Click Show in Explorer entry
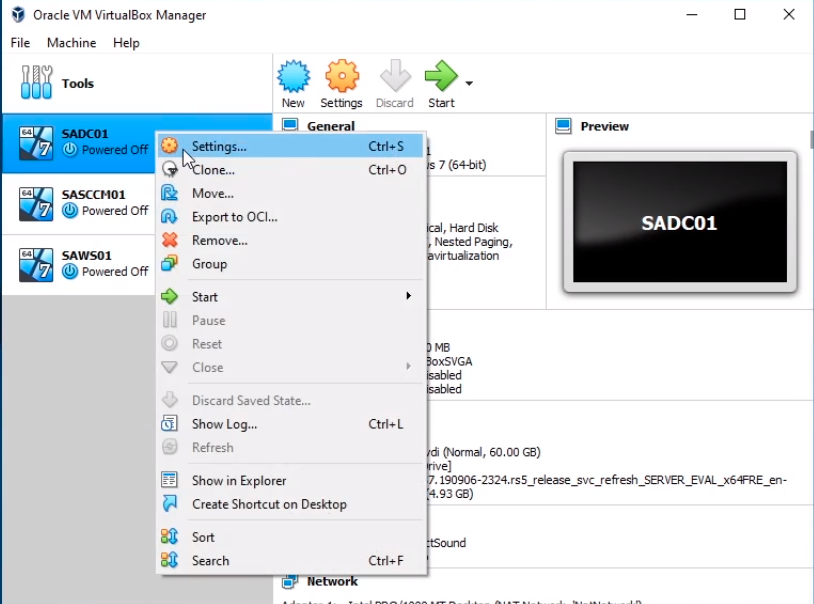Viewport: 814px width, 604px height. (239, 481)
